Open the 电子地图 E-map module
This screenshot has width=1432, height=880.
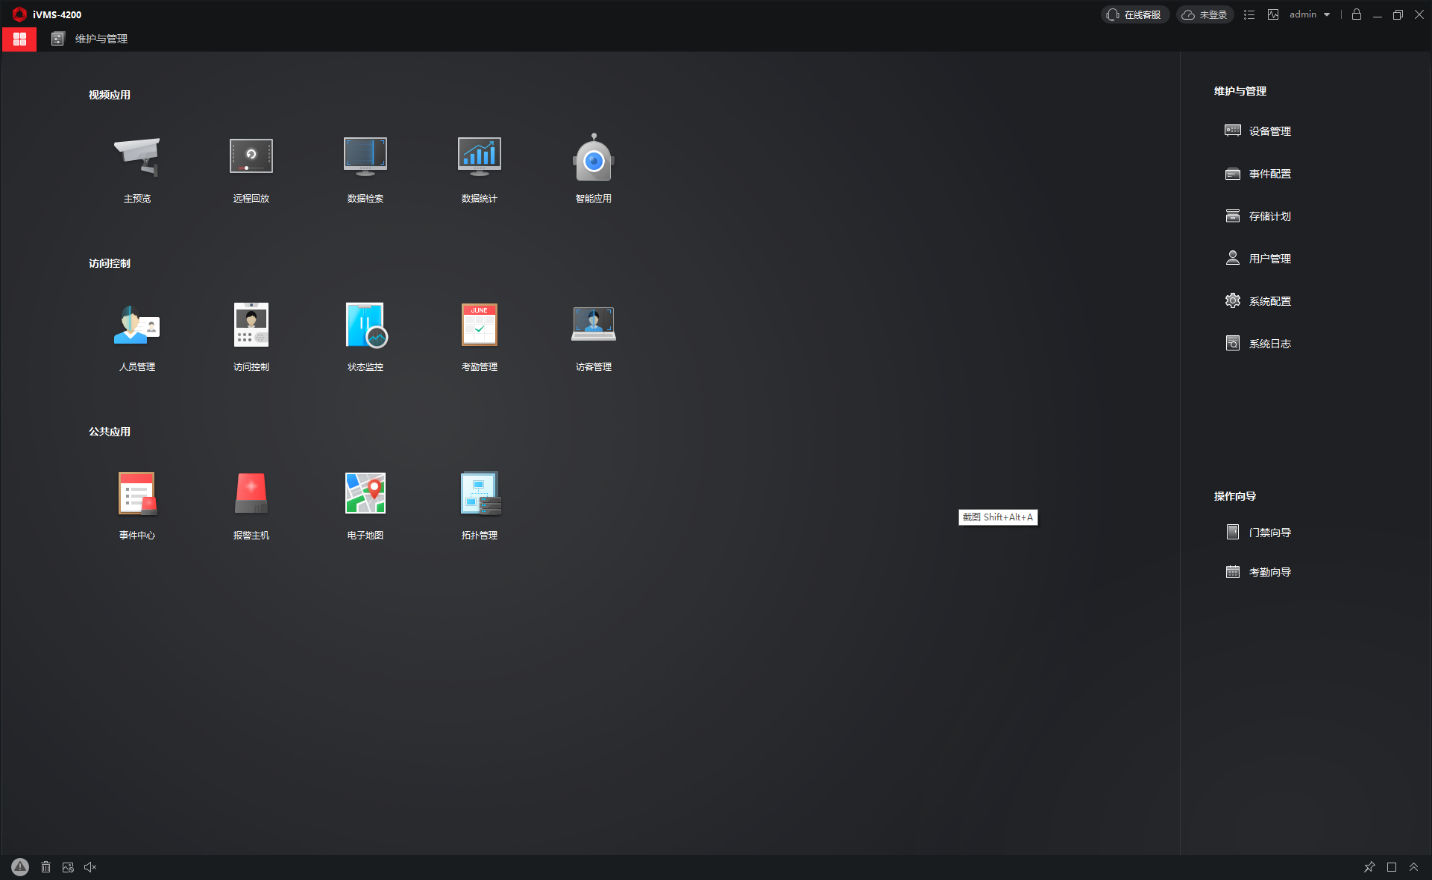click(365, 494)
